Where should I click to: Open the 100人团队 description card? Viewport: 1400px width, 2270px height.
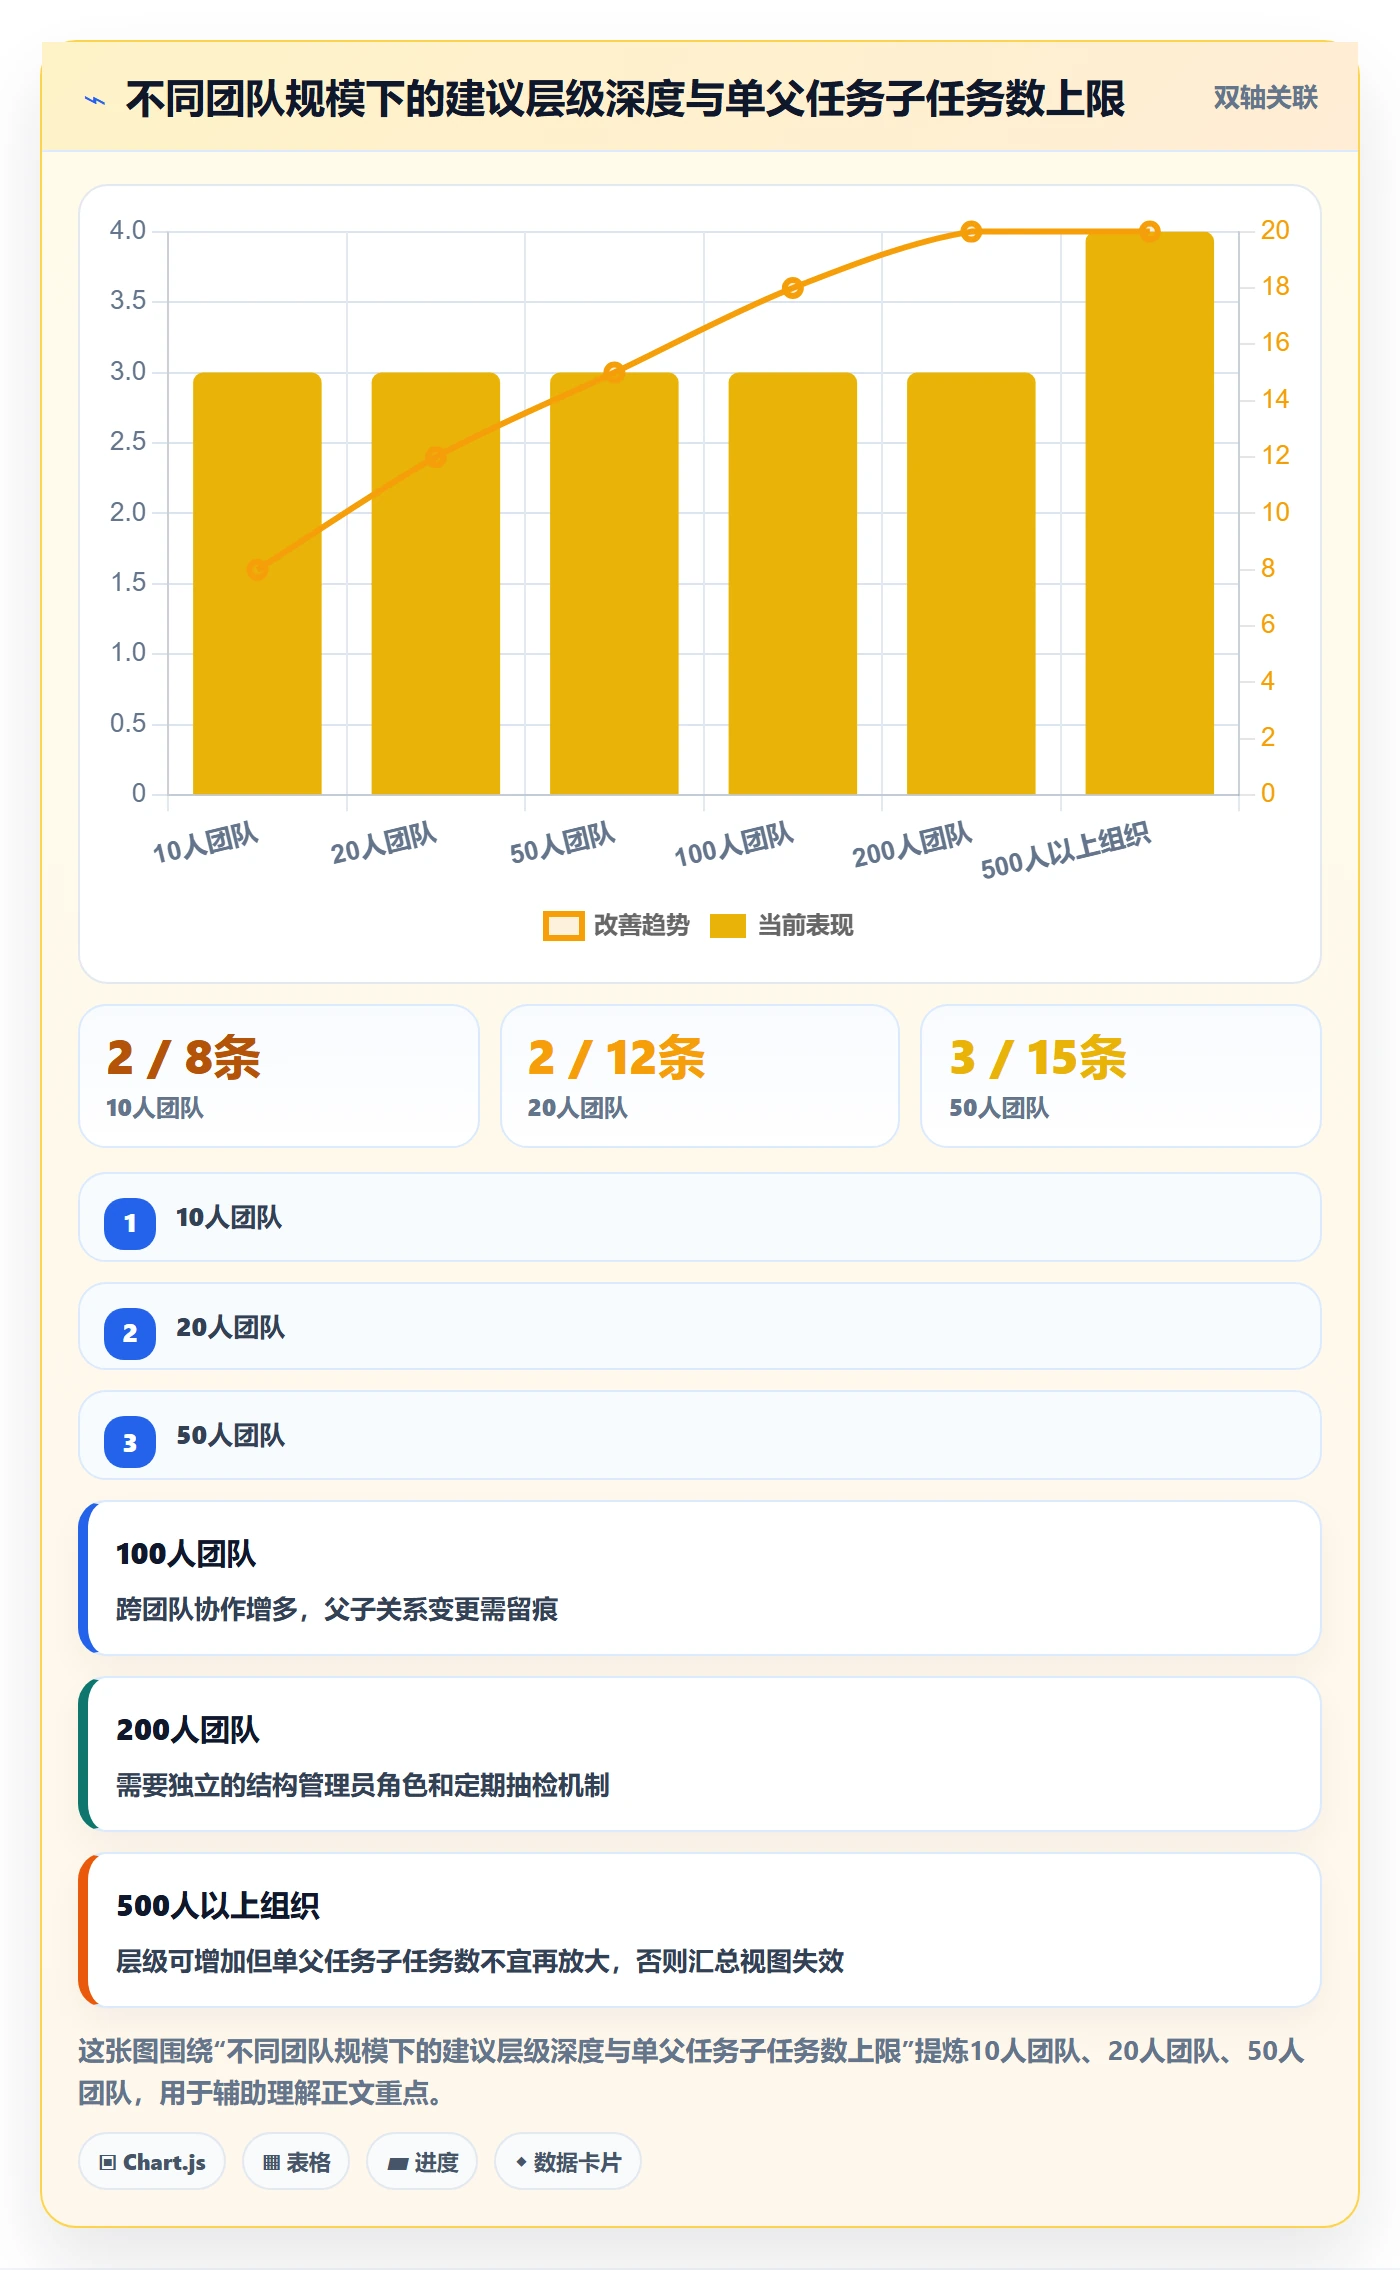700,1578
